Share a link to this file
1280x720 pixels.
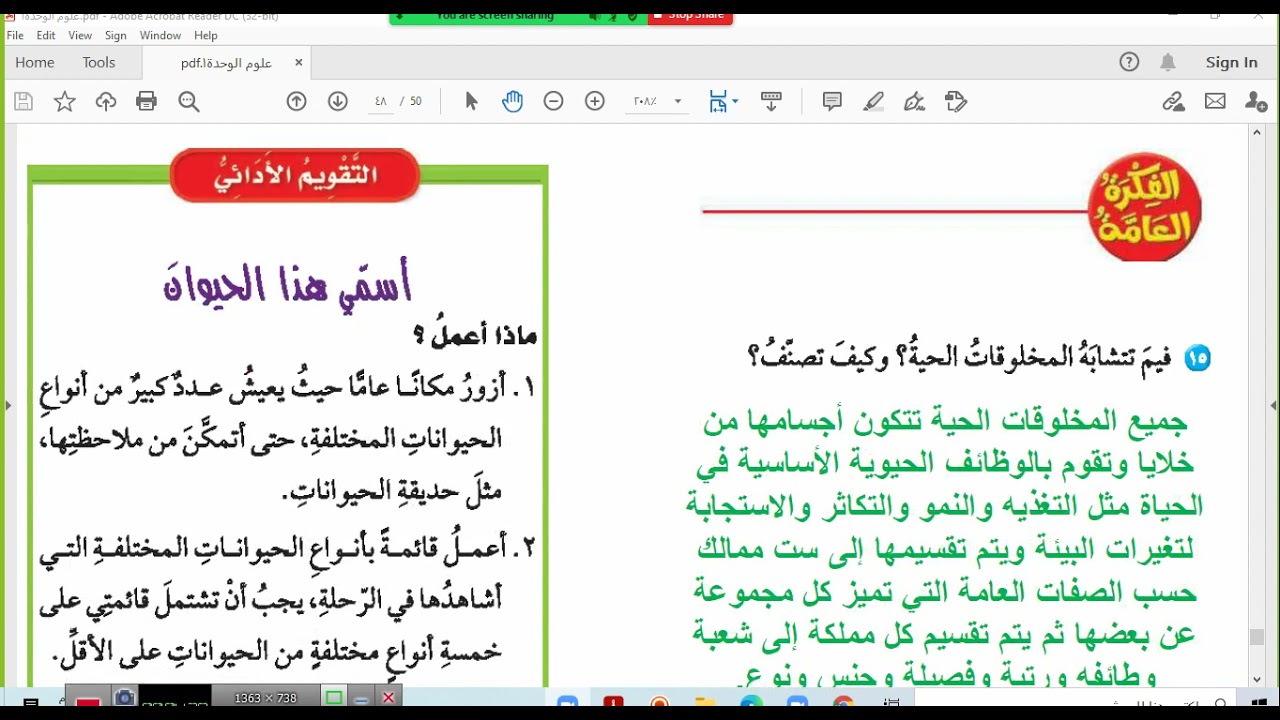point(1174,101)
